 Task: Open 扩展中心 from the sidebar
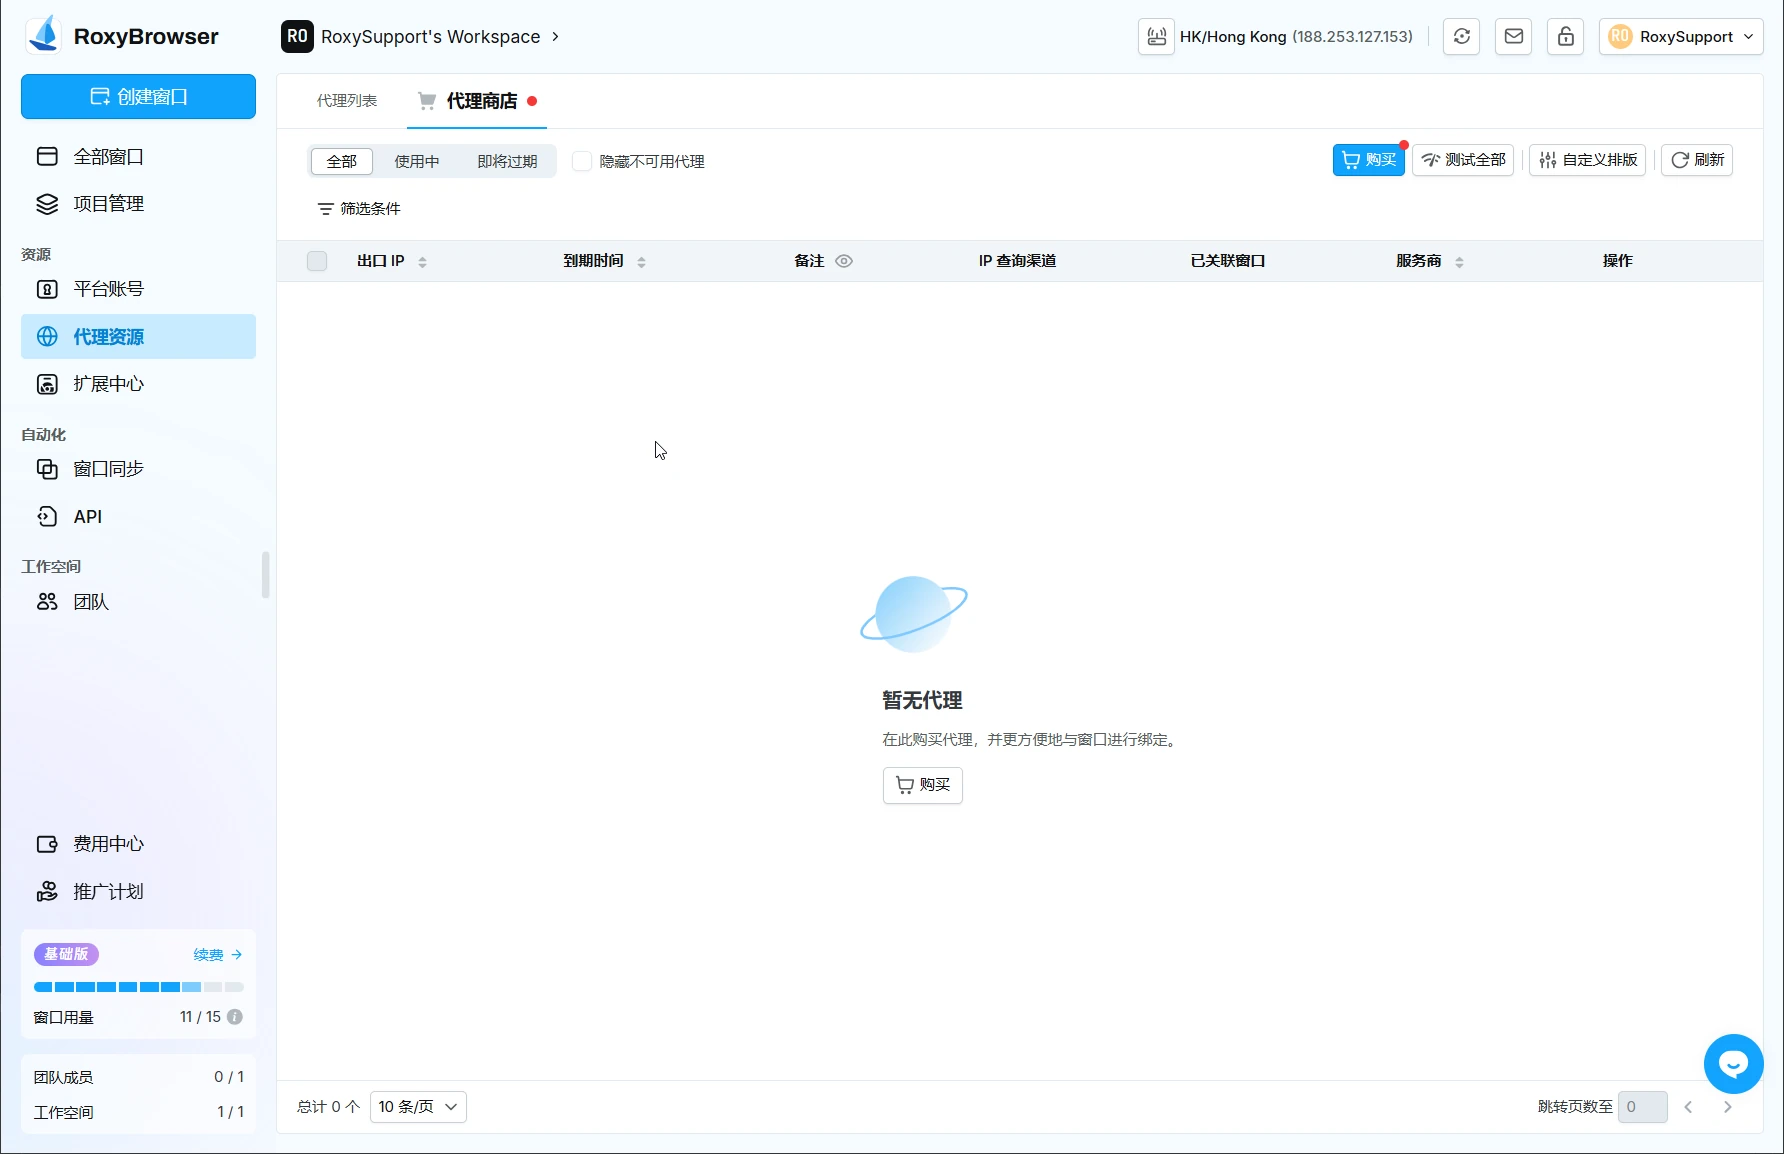(108, 384)
